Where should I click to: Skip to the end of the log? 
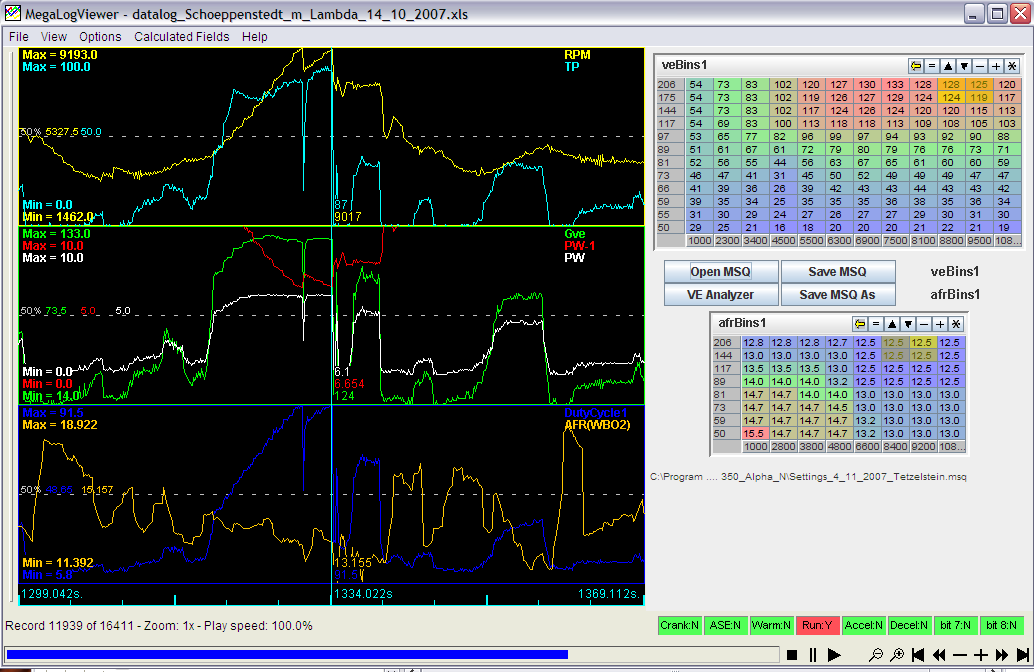point(1022,655)
